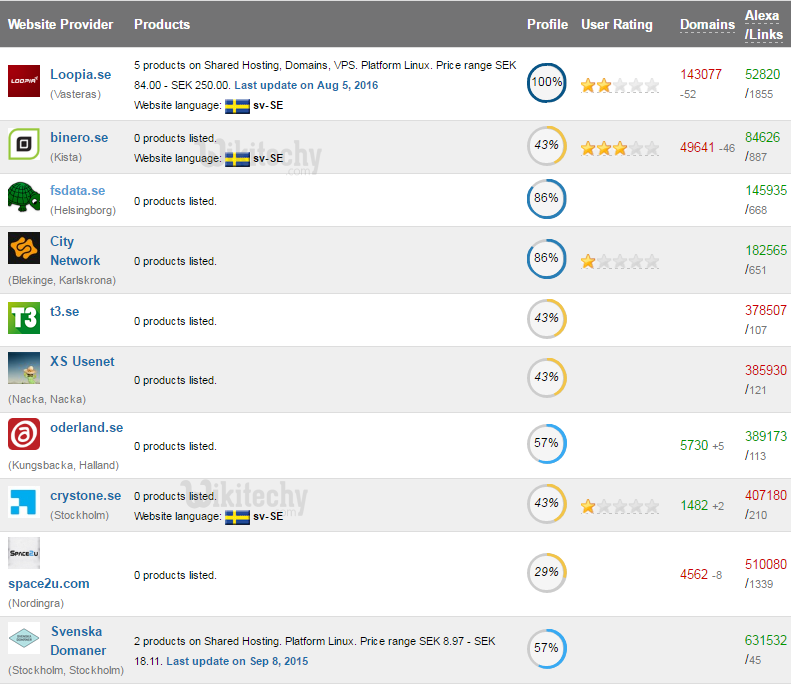Click the fsdata.se turtle logo
The width and height of the screenshot is (791, 684).
[x=24, y=197]
